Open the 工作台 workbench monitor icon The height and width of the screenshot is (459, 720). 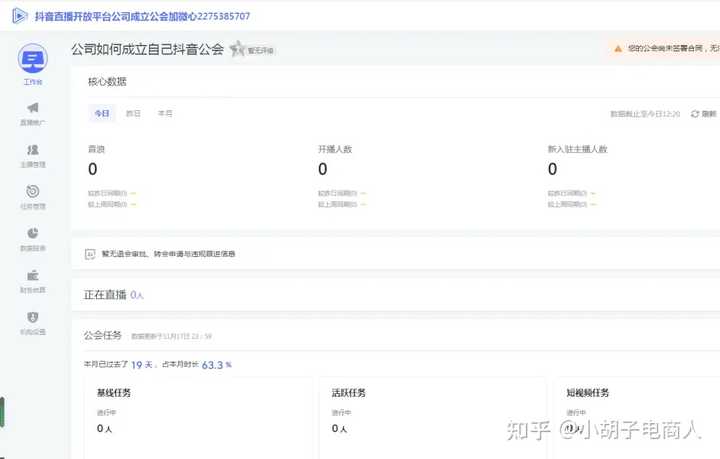coord(33,58)
